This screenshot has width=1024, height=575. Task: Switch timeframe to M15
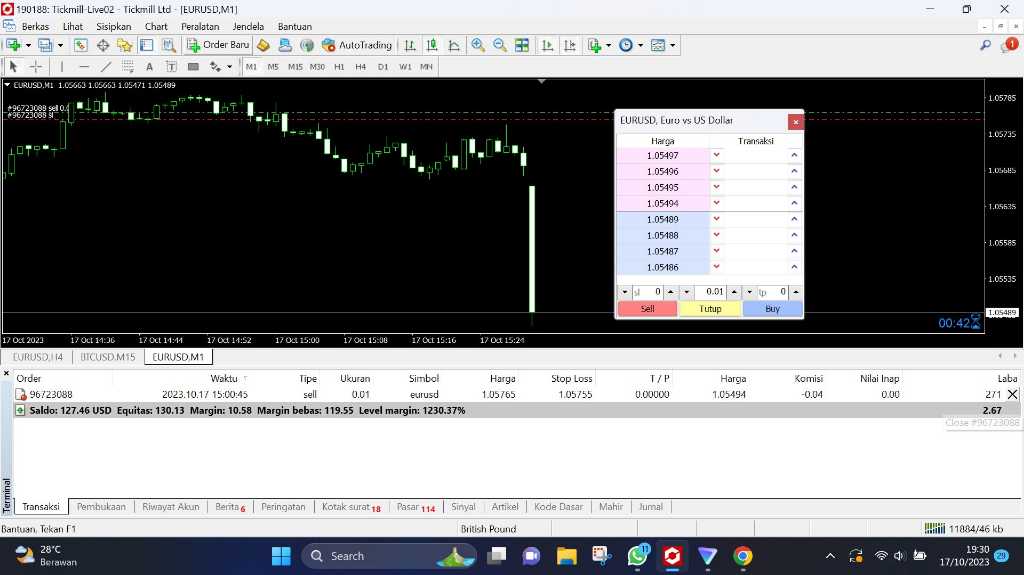click(x=295, y=67)
